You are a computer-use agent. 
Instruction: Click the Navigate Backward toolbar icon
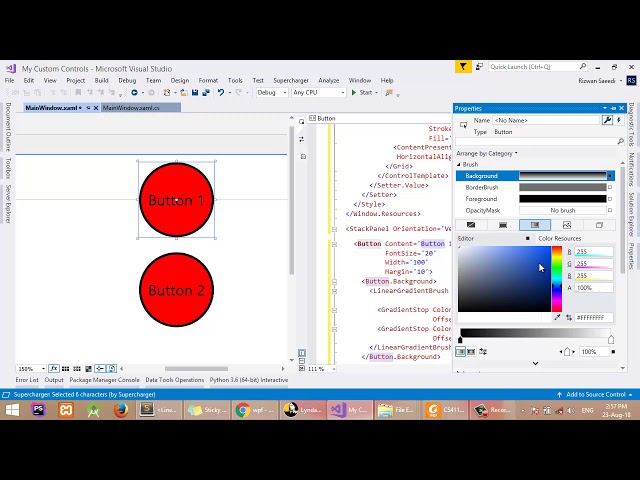tap(134, 93)
